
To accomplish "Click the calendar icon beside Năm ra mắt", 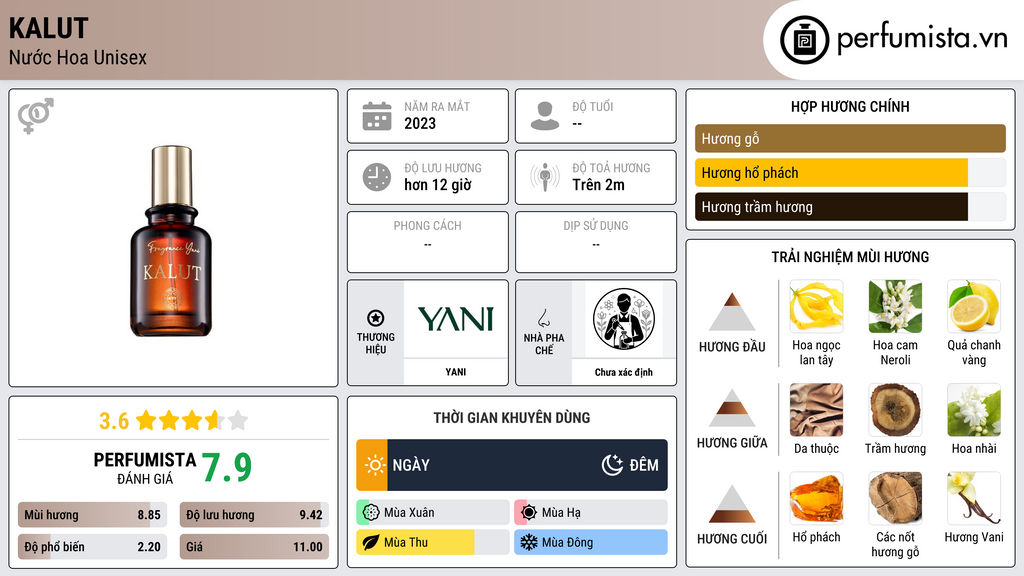I will point(377,116).
